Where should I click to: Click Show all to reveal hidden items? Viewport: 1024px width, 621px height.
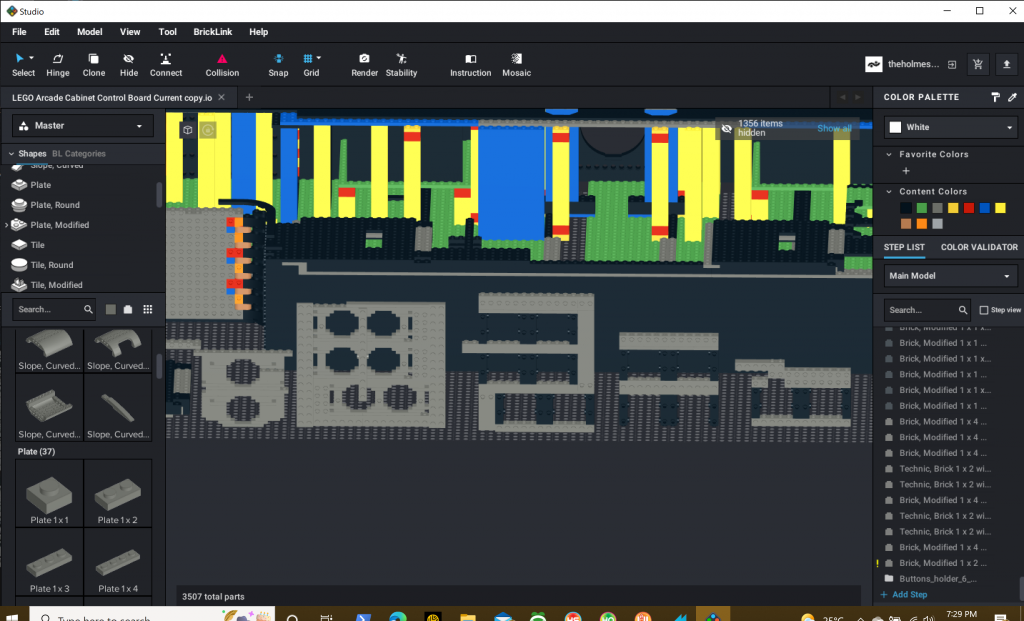836,128
